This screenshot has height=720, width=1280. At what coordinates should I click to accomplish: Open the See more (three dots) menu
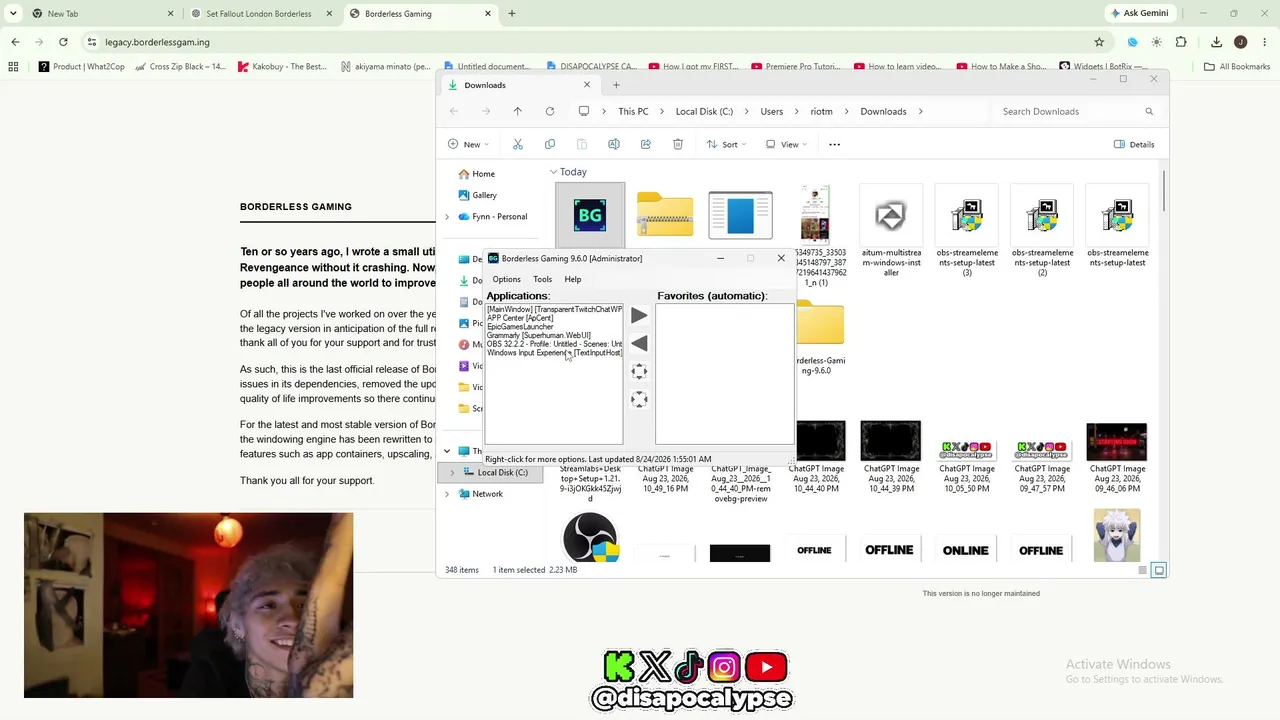tap(834, 144)
